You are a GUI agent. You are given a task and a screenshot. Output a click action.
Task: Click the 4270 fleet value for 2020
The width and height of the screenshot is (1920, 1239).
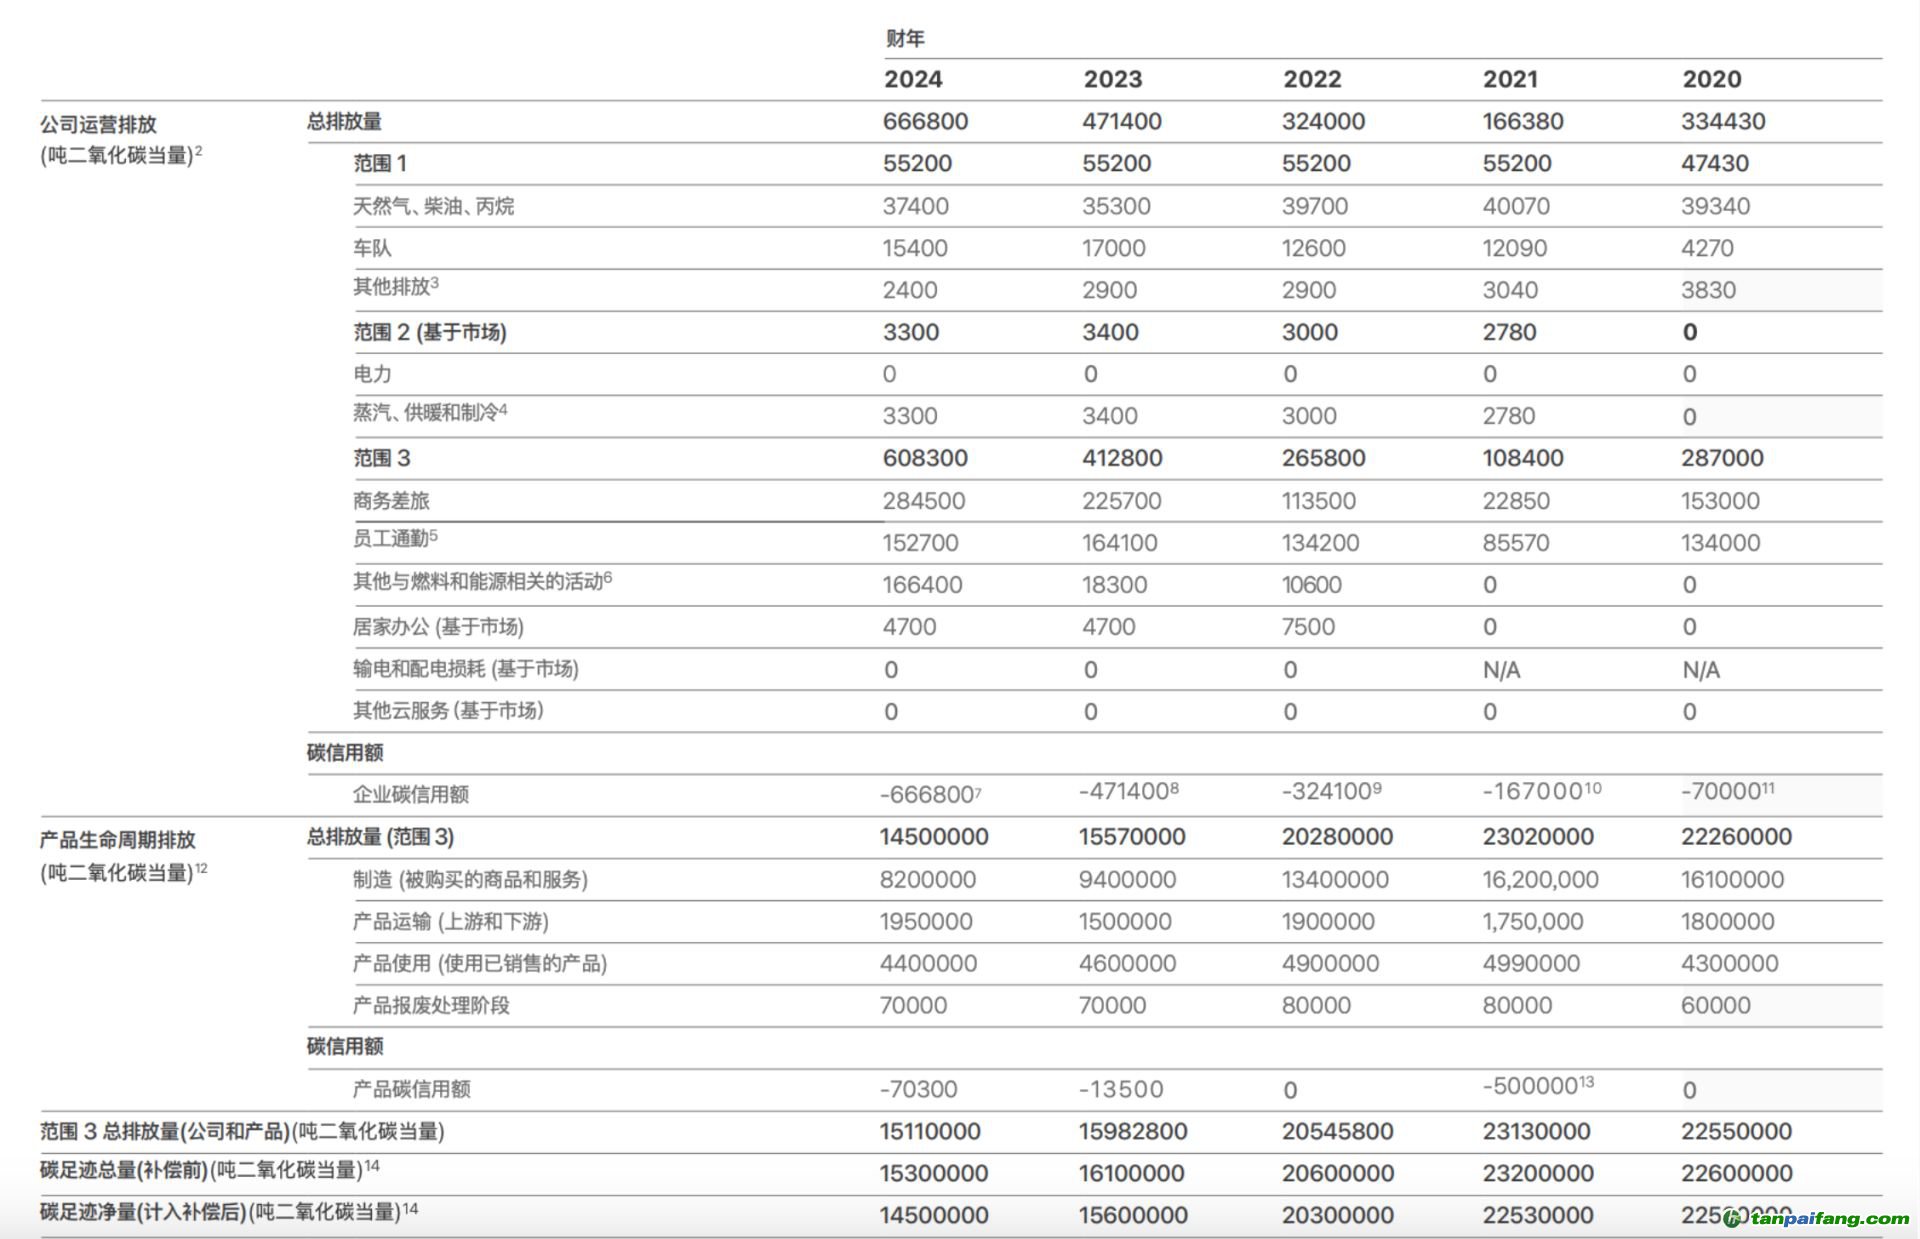coord(1707,248)
